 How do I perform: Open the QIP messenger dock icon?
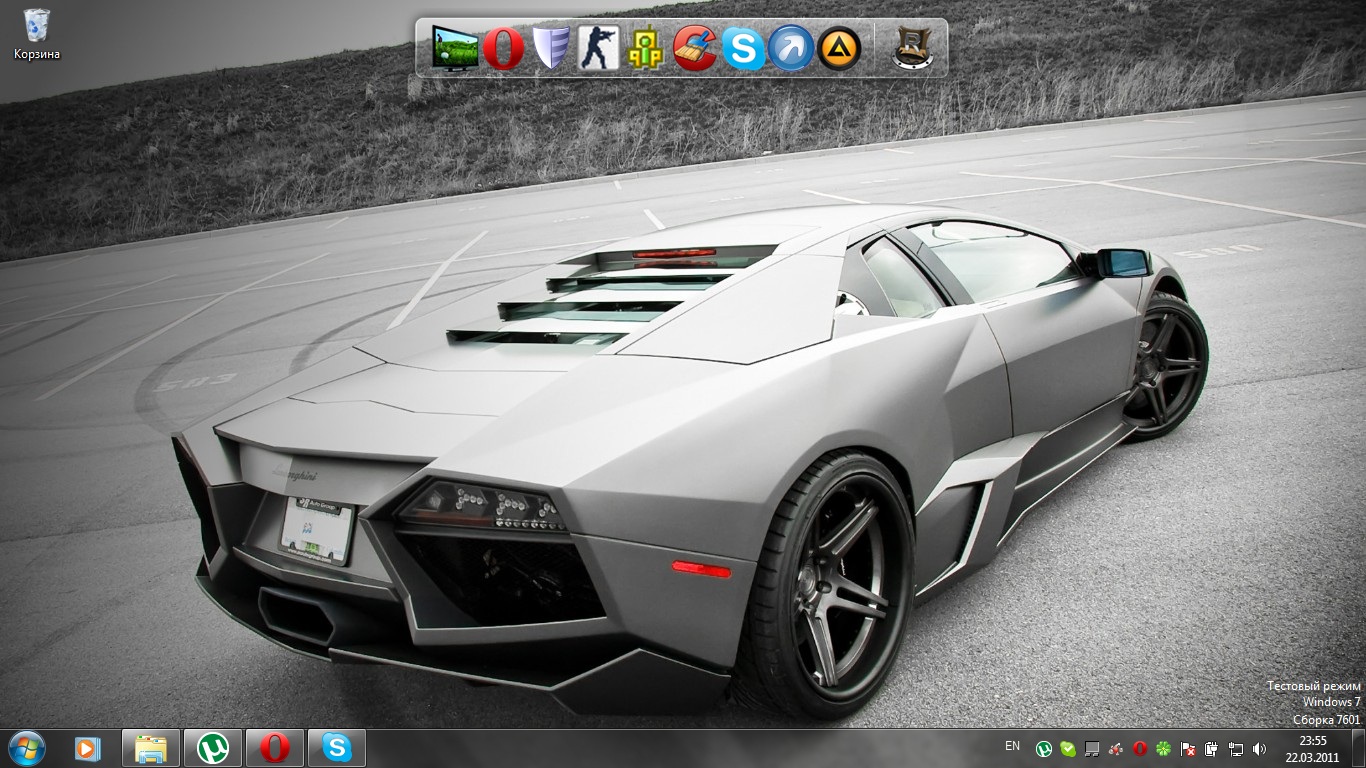pyautogui.click(x=647, y=48)
